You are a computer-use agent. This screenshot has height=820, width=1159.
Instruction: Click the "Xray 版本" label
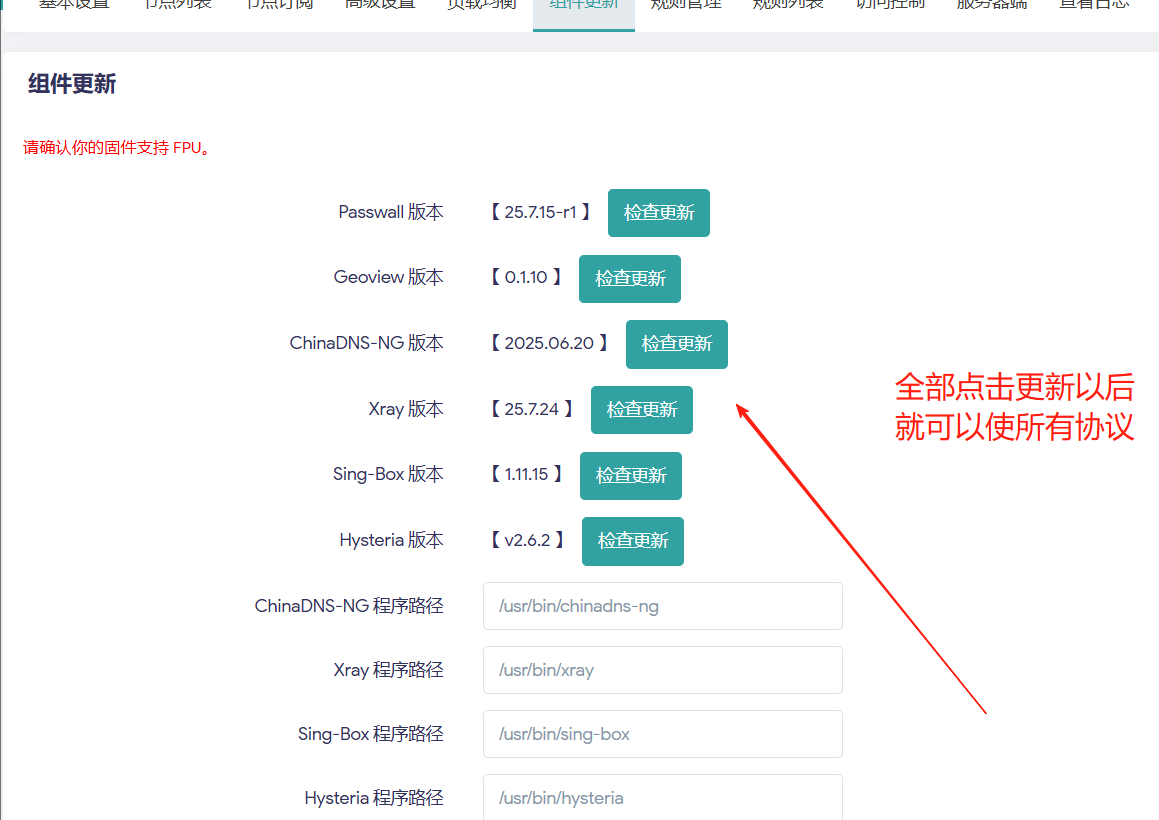tap(406, 409)
